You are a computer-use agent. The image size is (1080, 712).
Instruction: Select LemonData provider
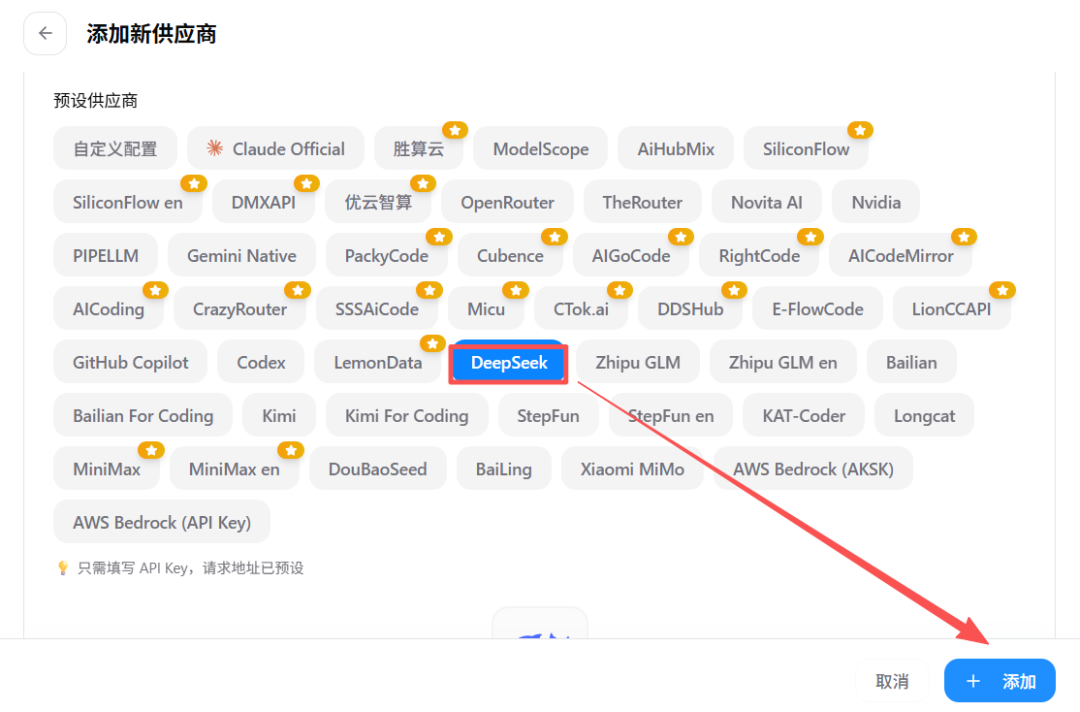(377, 362)
